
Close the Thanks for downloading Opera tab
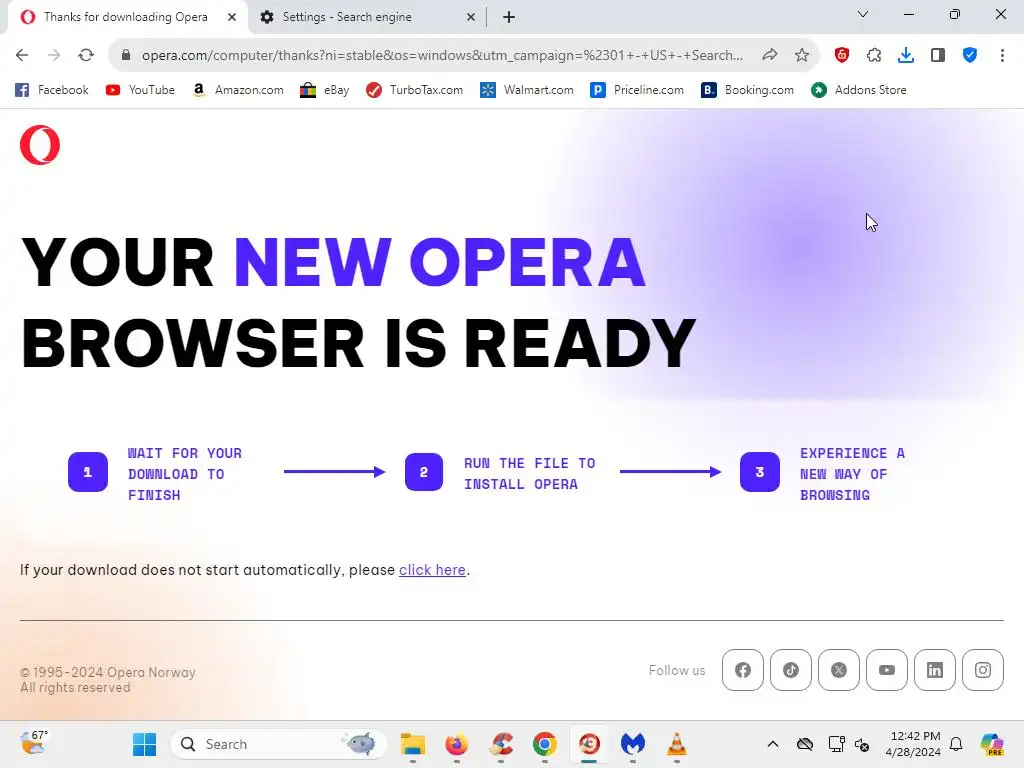[x=232, y=18]
